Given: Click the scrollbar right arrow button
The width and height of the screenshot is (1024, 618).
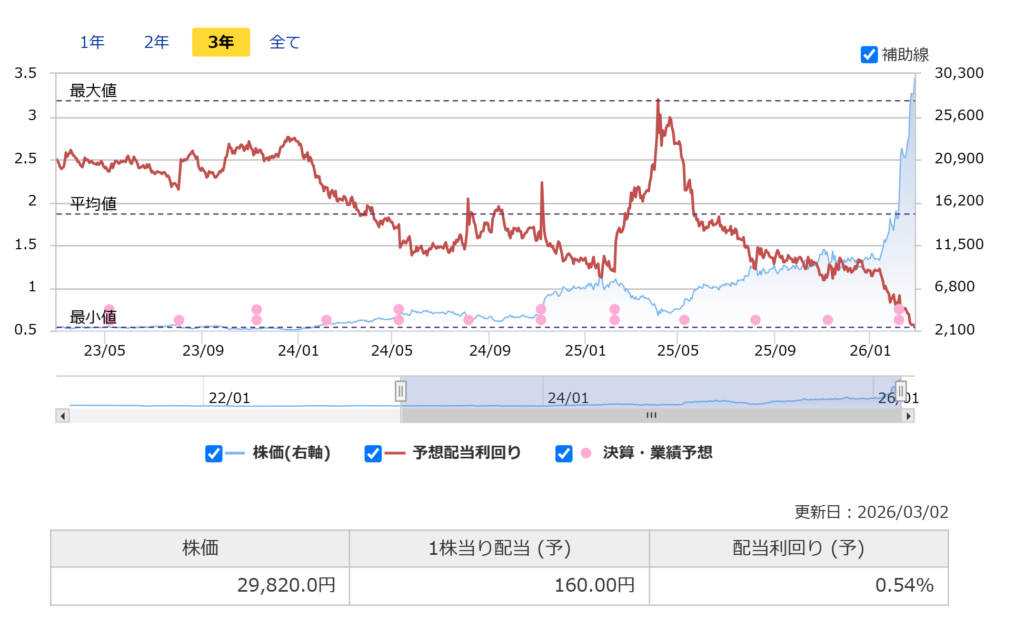Looking at the screenshot, I should coord(908,415).
